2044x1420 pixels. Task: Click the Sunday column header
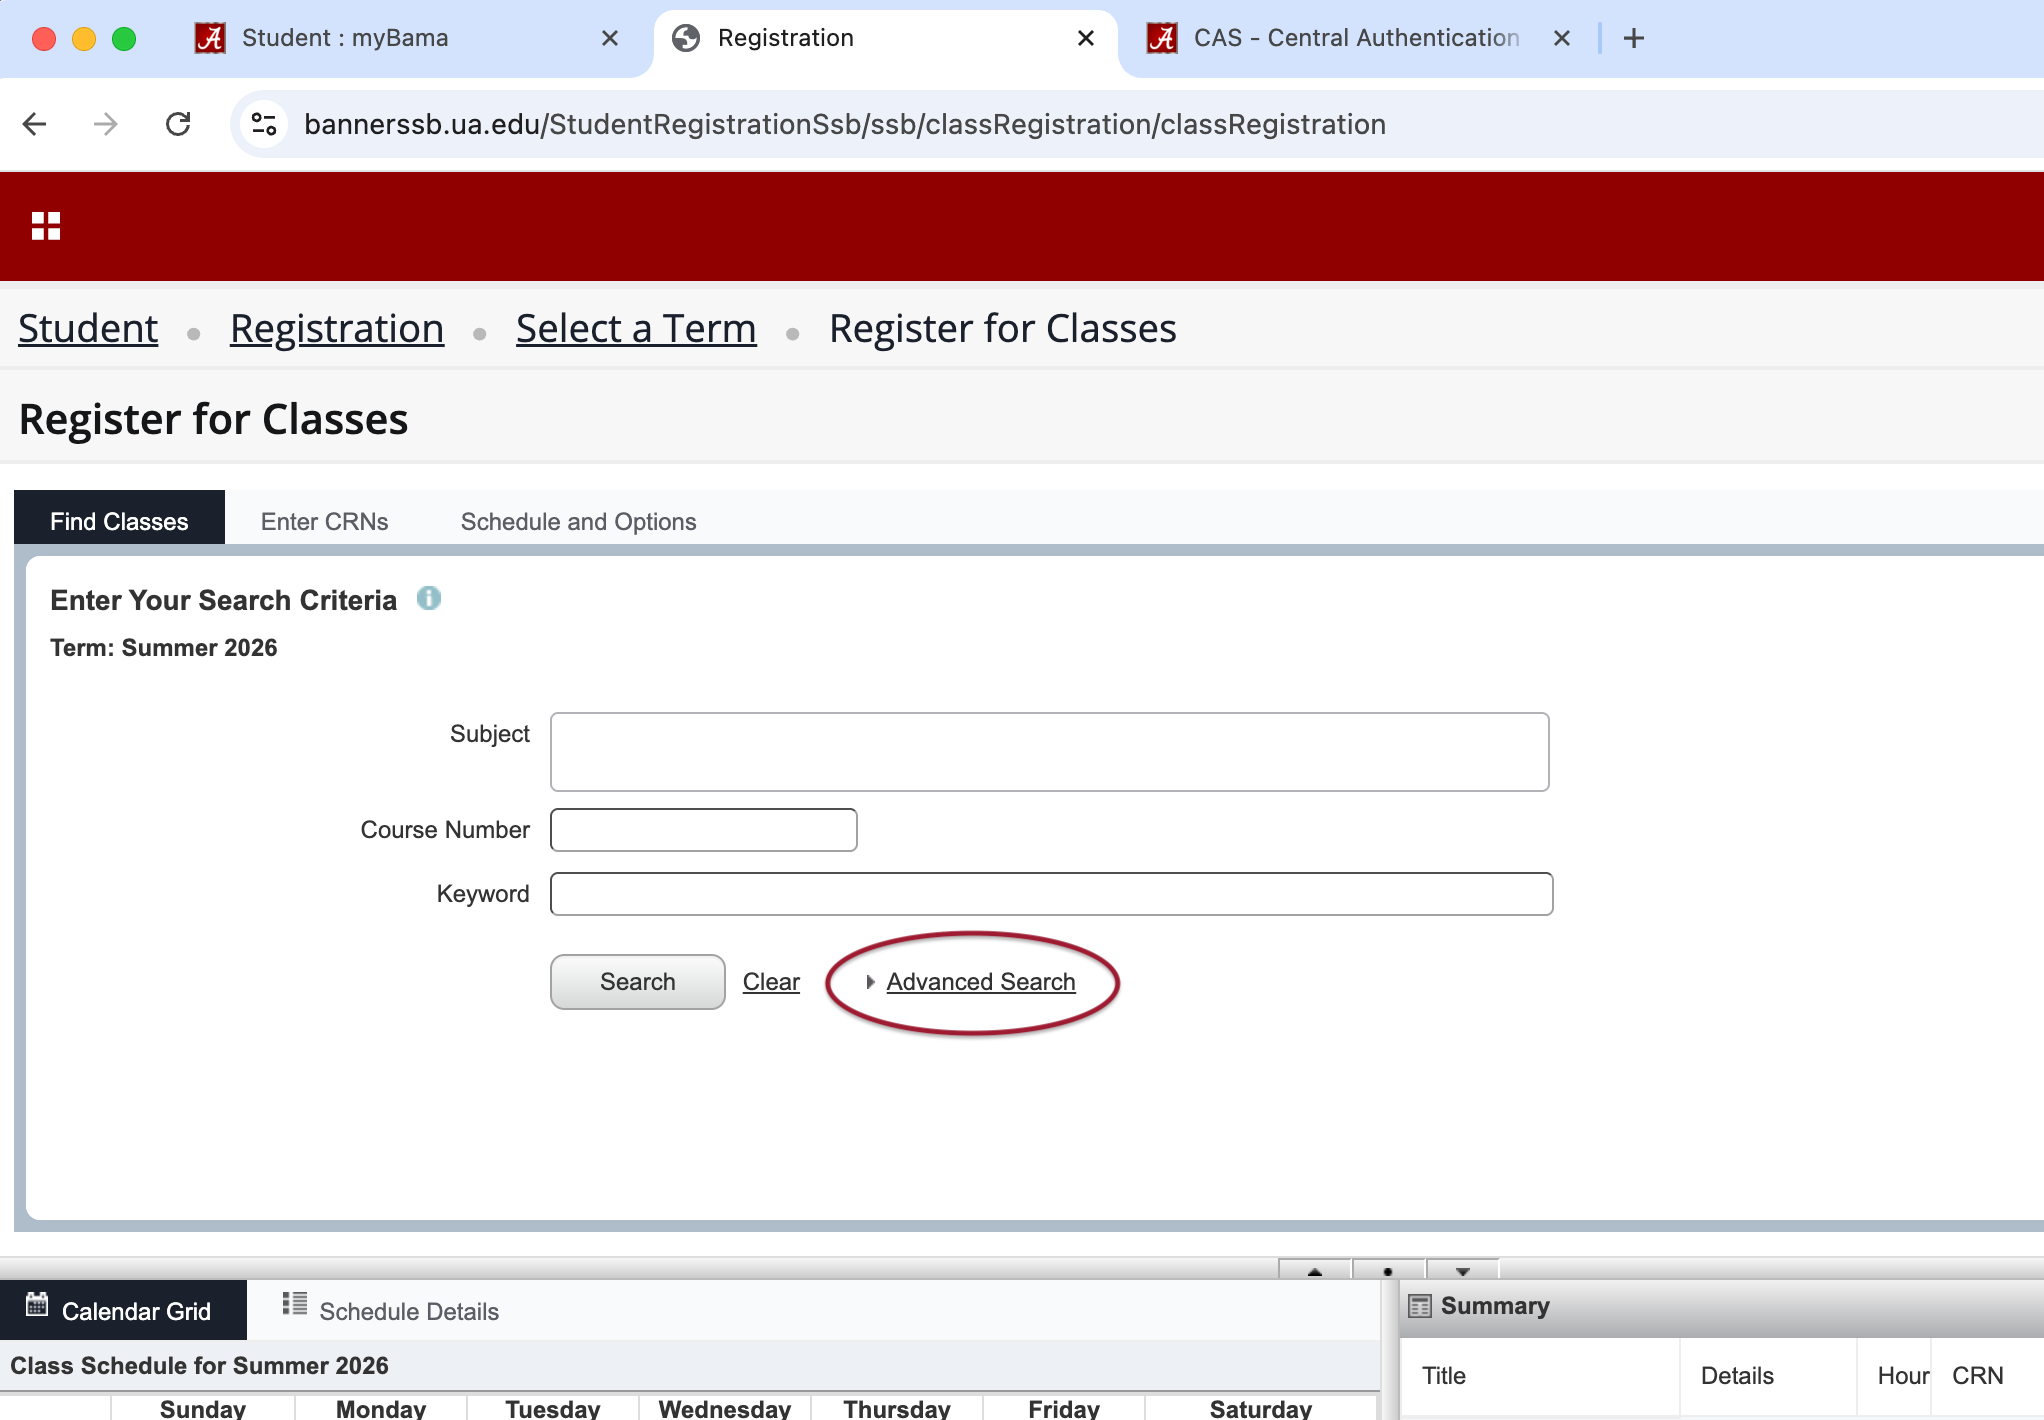point(203,1408)
